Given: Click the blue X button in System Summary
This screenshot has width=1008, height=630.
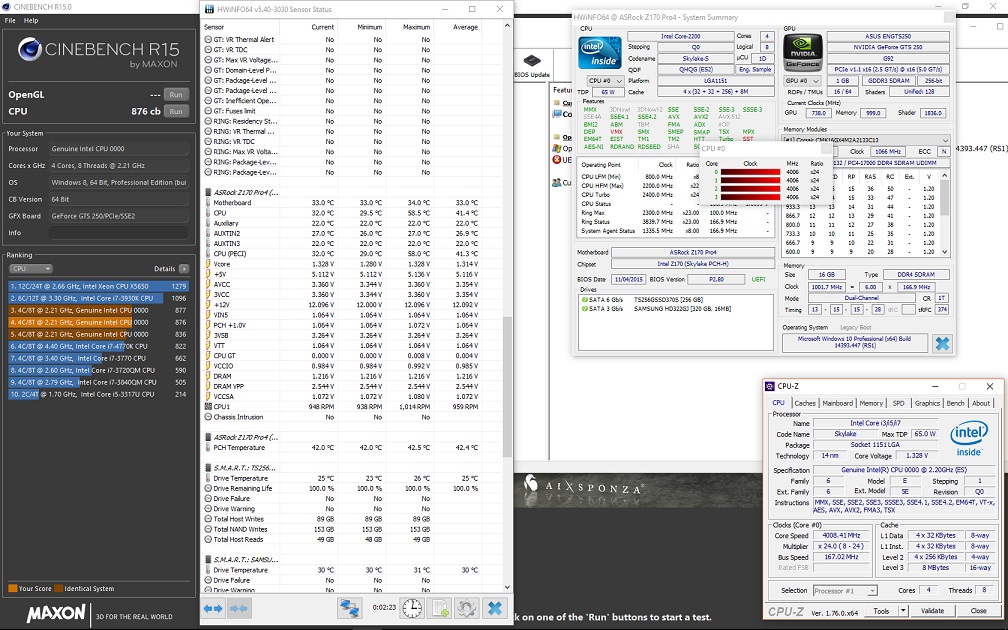Looking at the screenshot, I should click(942, 343).
